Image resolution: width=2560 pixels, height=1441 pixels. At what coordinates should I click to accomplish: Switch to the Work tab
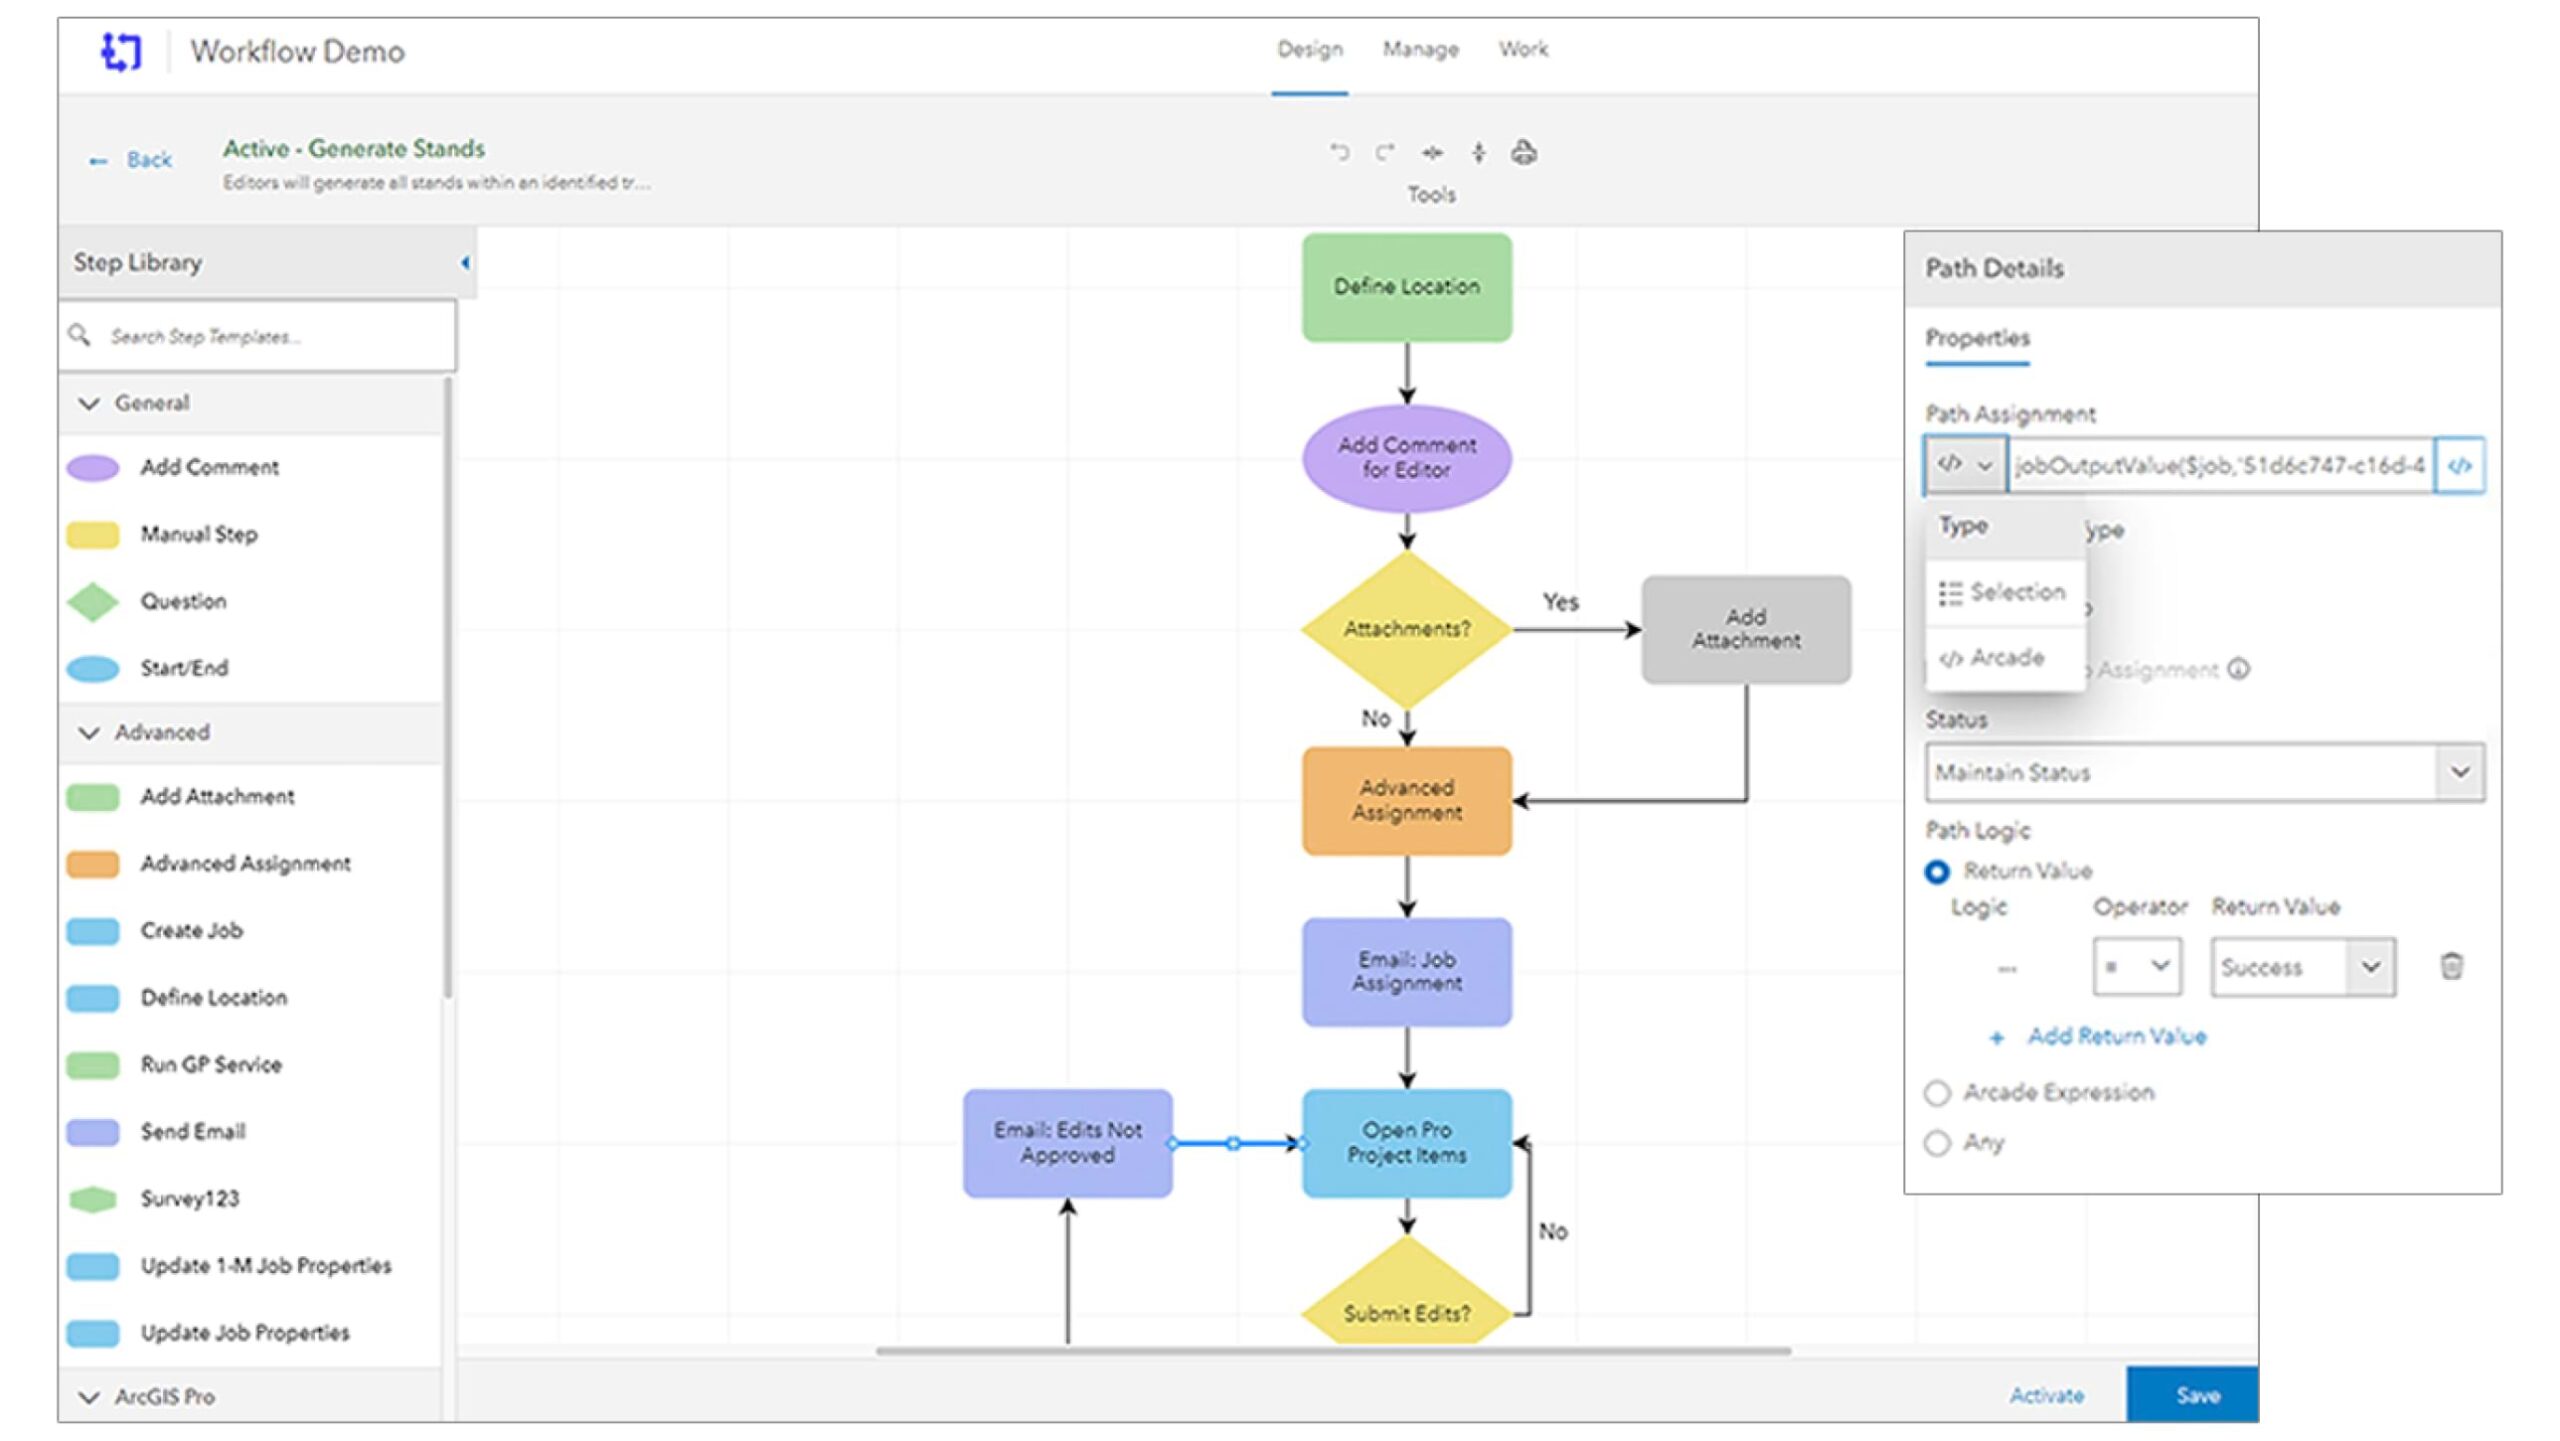[x=1523, y=49]
